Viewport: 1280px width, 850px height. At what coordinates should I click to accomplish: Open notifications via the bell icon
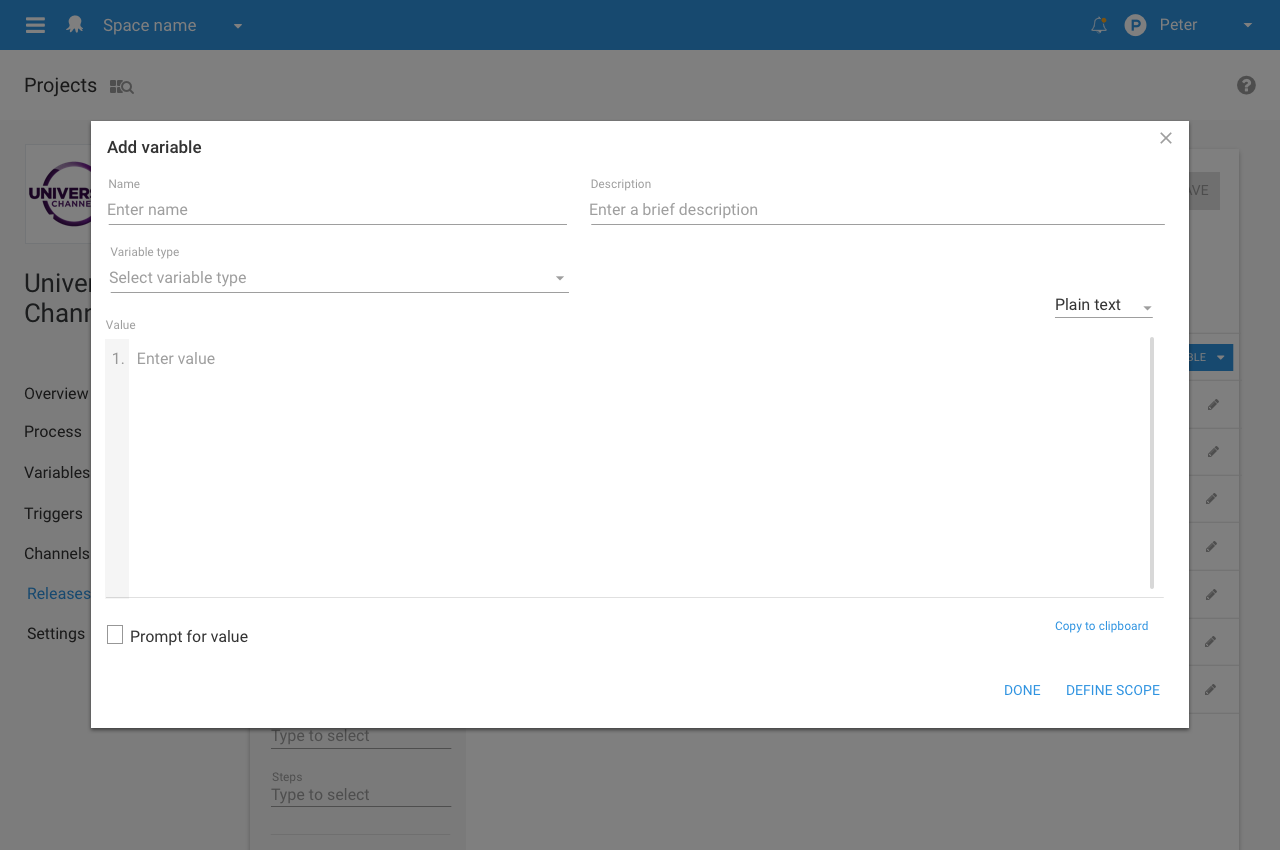(x=1098, y=25)
